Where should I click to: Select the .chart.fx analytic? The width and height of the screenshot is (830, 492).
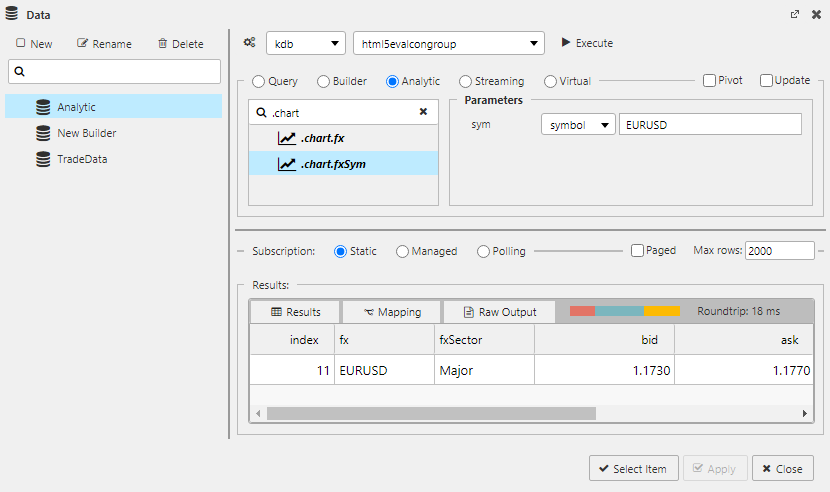[x=322, y=138]
